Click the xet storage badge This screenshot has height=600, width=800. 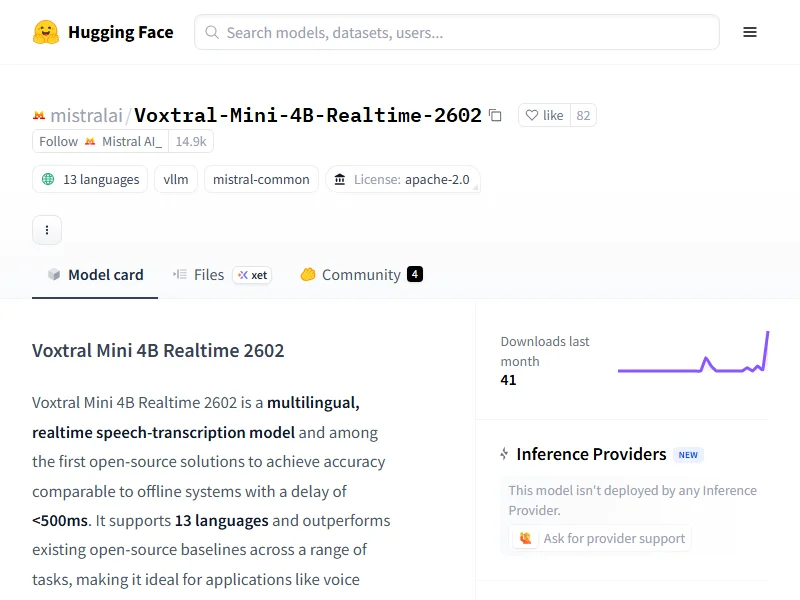252,275
